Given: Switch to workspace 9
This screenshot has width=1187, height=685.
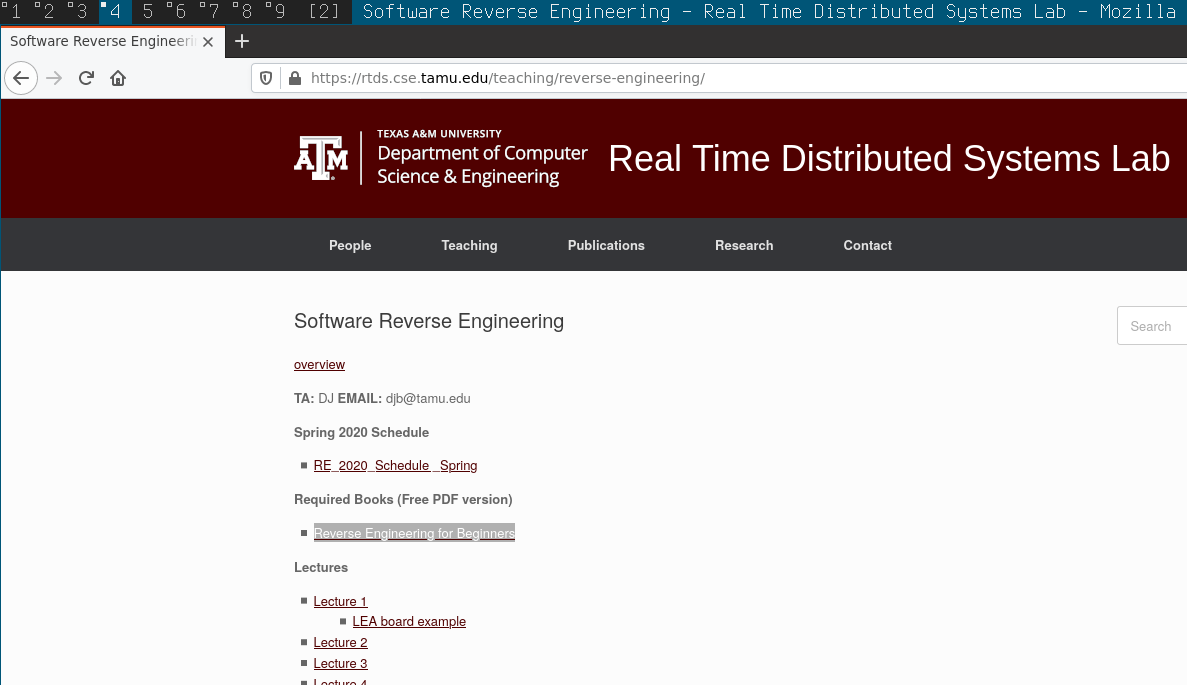Looking at the screenshot, I should click(279, 11).
